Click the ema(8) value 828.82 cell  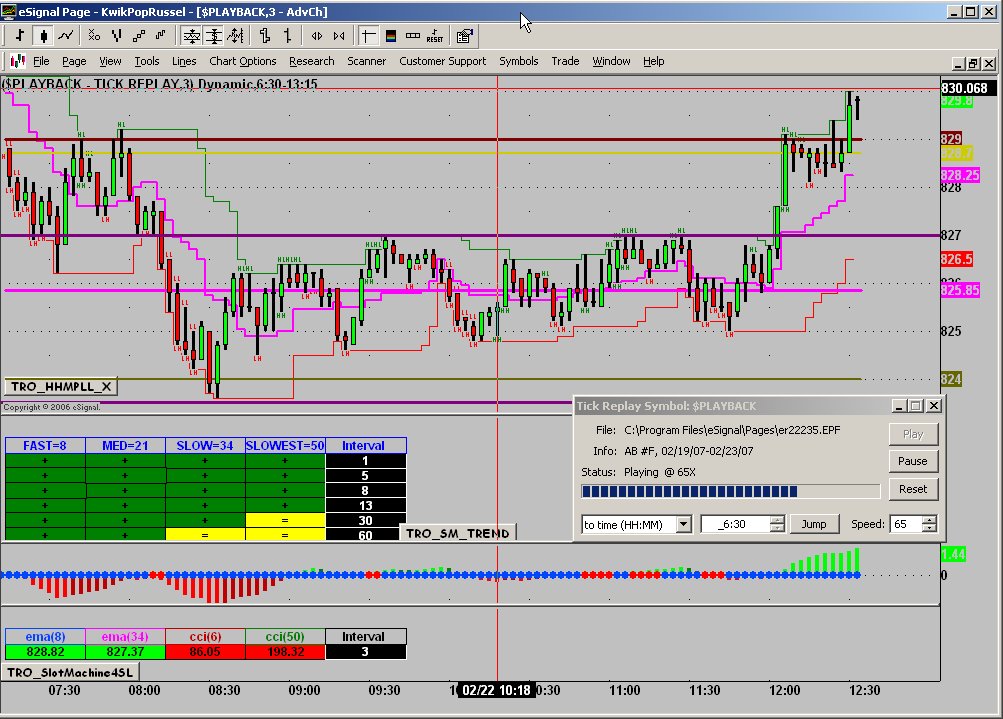45,652
